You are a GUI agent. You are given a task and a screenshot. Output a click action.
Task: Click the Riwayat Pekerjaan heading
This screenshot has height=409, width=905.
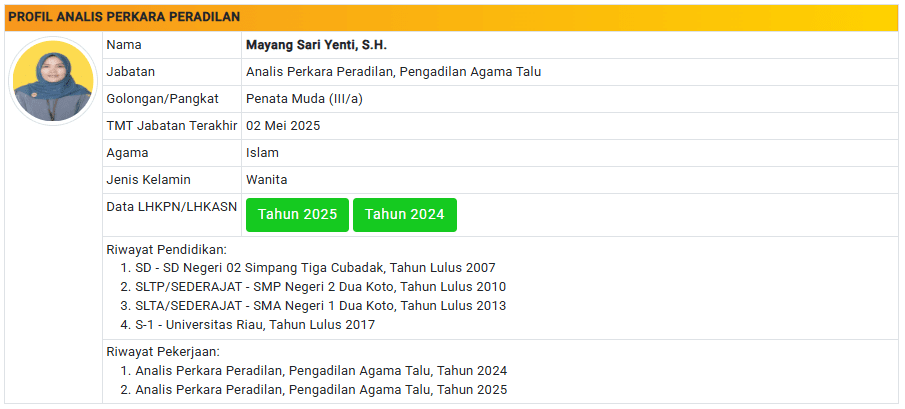163,352
